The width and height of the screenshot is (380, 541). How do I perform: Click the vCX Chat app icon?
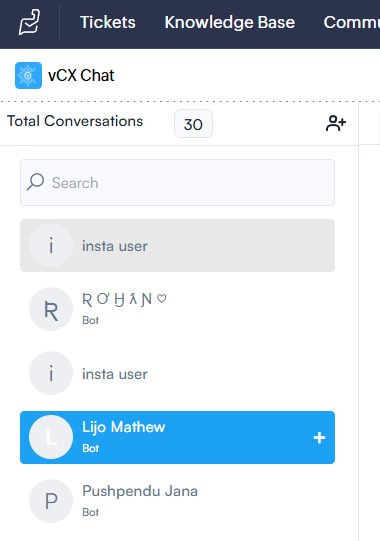tap(28, 75)
